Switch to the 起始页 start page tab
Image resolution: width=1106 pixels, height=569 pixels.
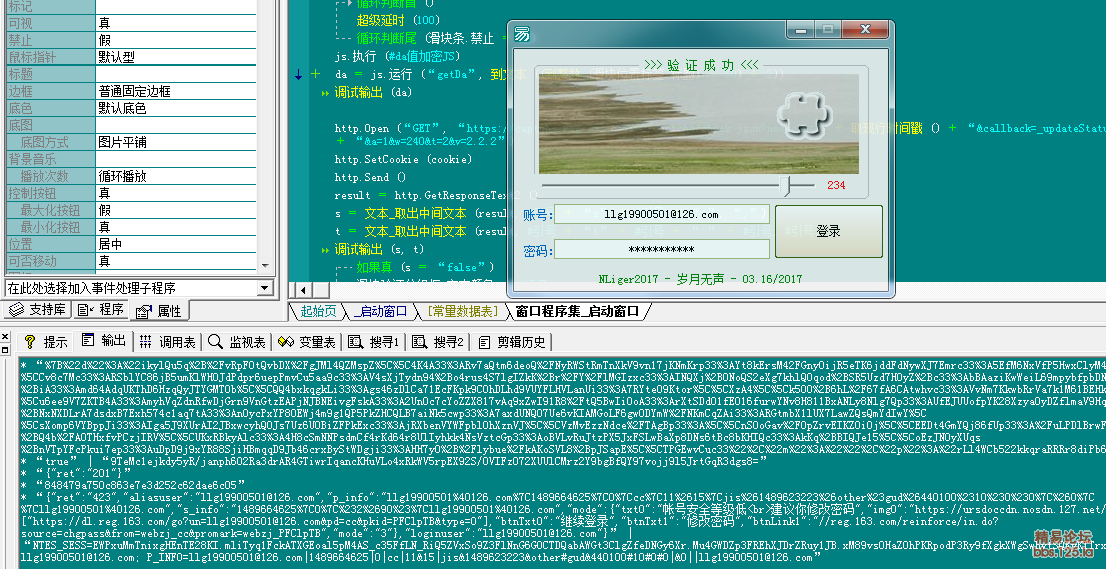(318, 311)
